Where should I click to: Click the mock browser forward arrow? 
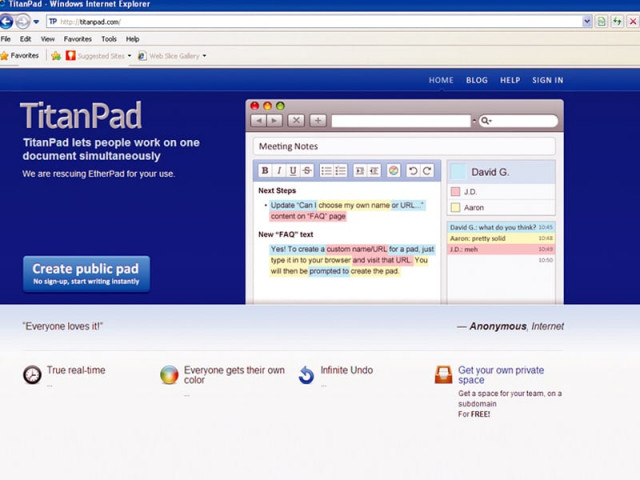(x=274, y=120)
